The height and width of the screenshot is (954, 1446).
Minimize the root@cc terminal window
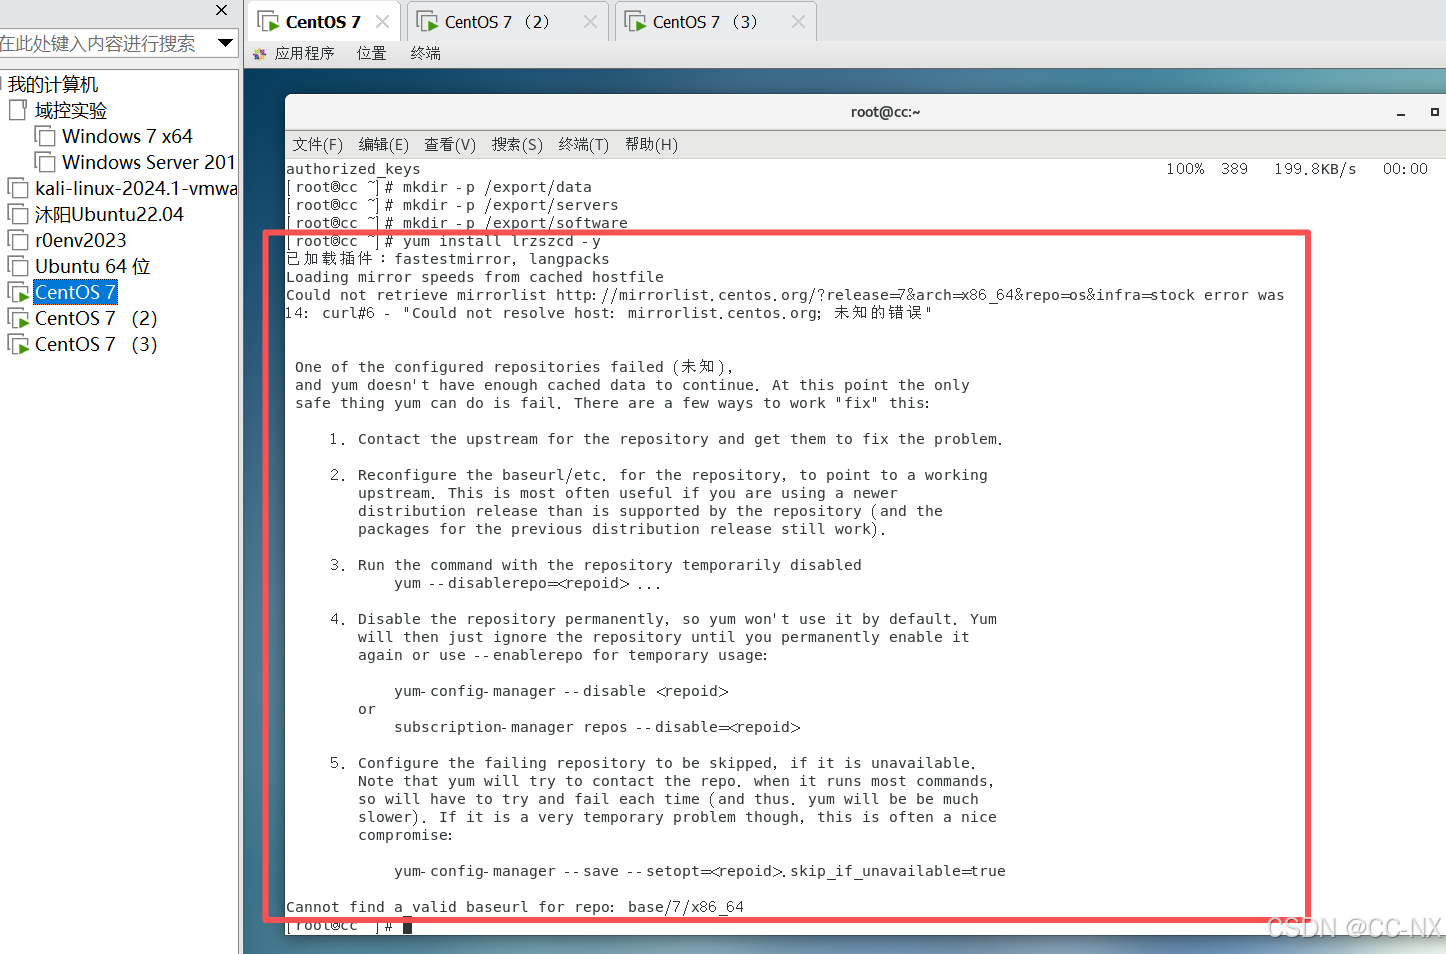pos(1401,113)
